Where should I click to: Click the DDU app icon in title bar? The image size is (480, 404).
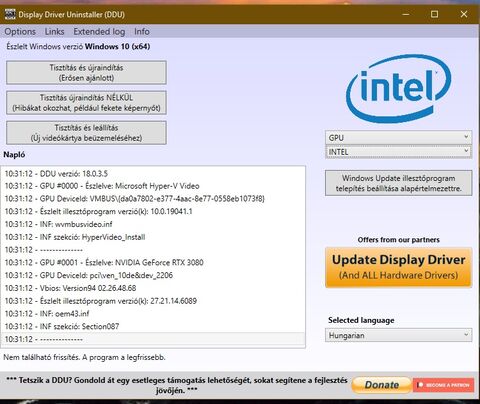(10, 14)
